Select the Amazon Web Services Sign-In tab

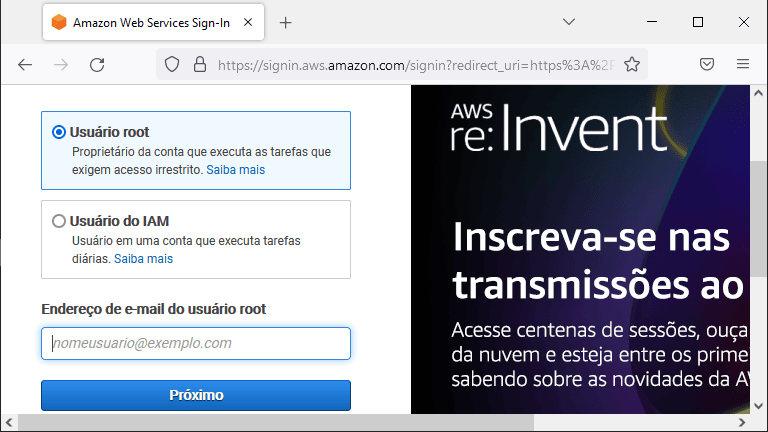153,22
